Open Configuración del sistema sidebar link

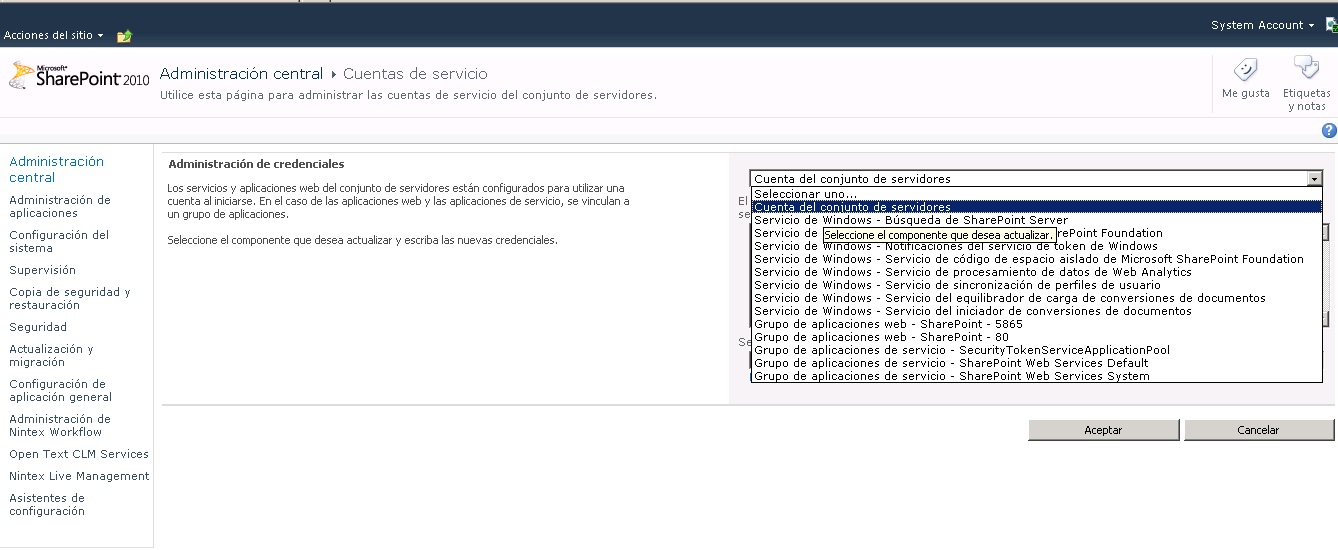59,242
